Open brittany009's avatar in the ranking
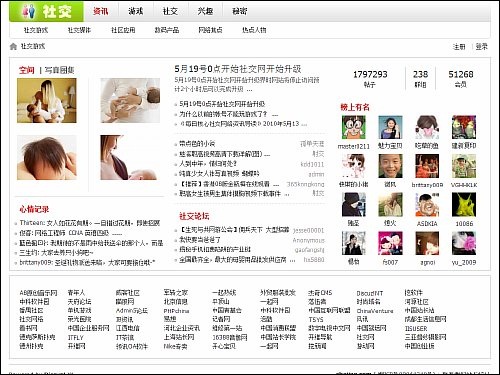Image resolution: width=500 pixels, height=375 pixels. pos(427,166)
